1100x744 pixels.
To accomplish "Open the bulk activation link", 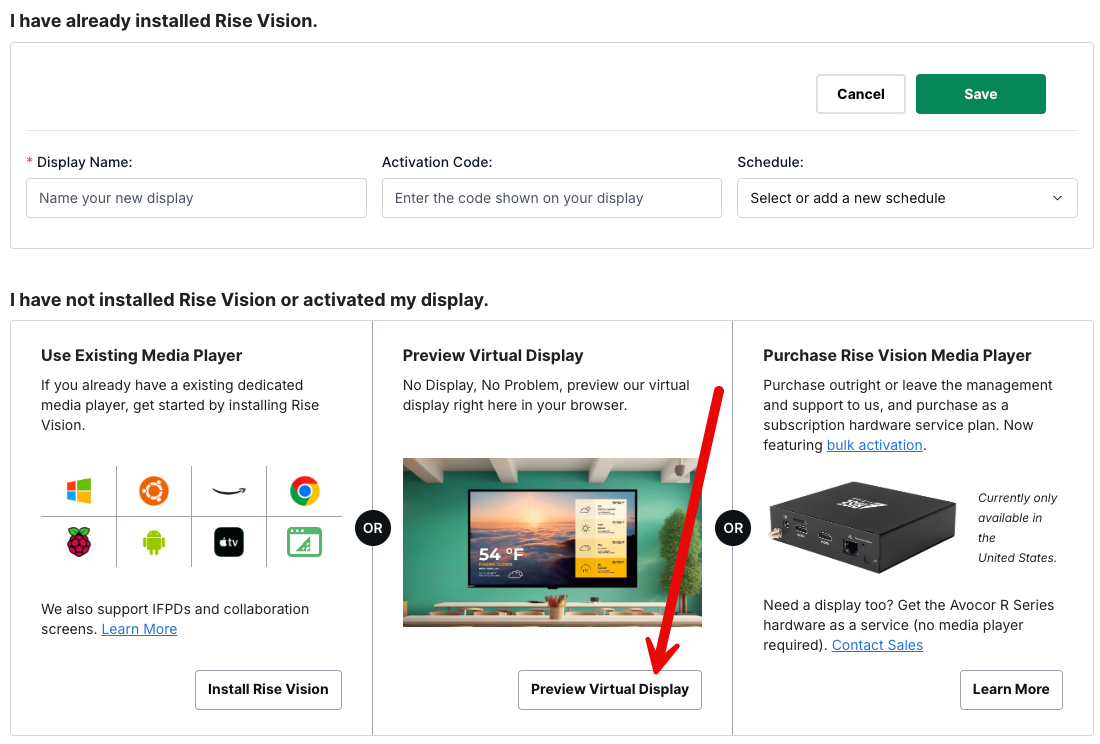I will coord(874,445).
